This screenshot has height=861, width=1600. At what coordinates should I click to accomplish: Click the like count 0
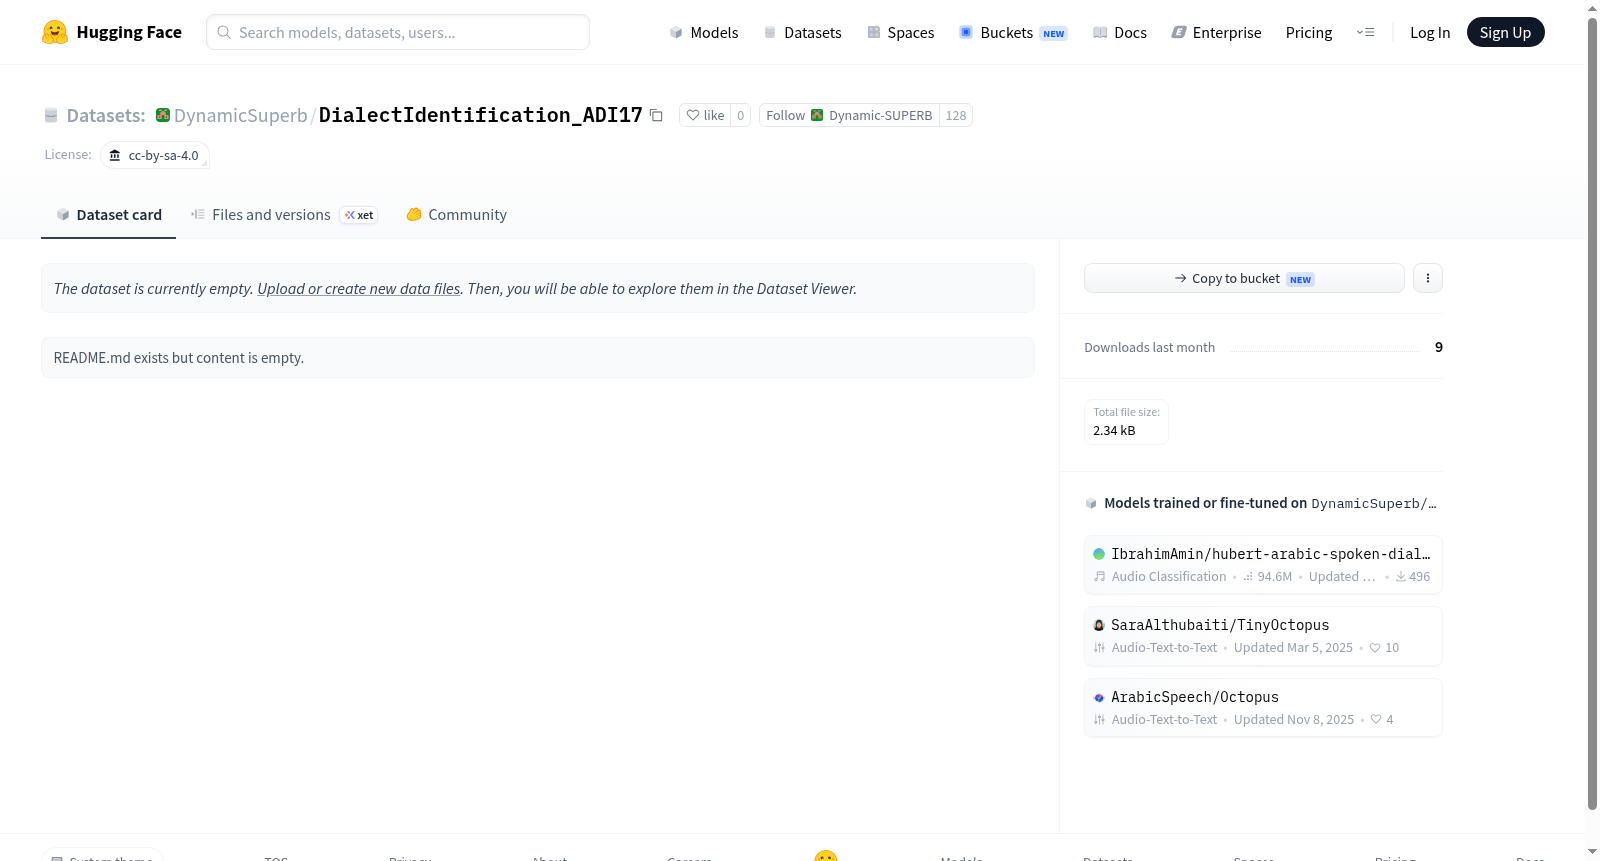point(740,115)
